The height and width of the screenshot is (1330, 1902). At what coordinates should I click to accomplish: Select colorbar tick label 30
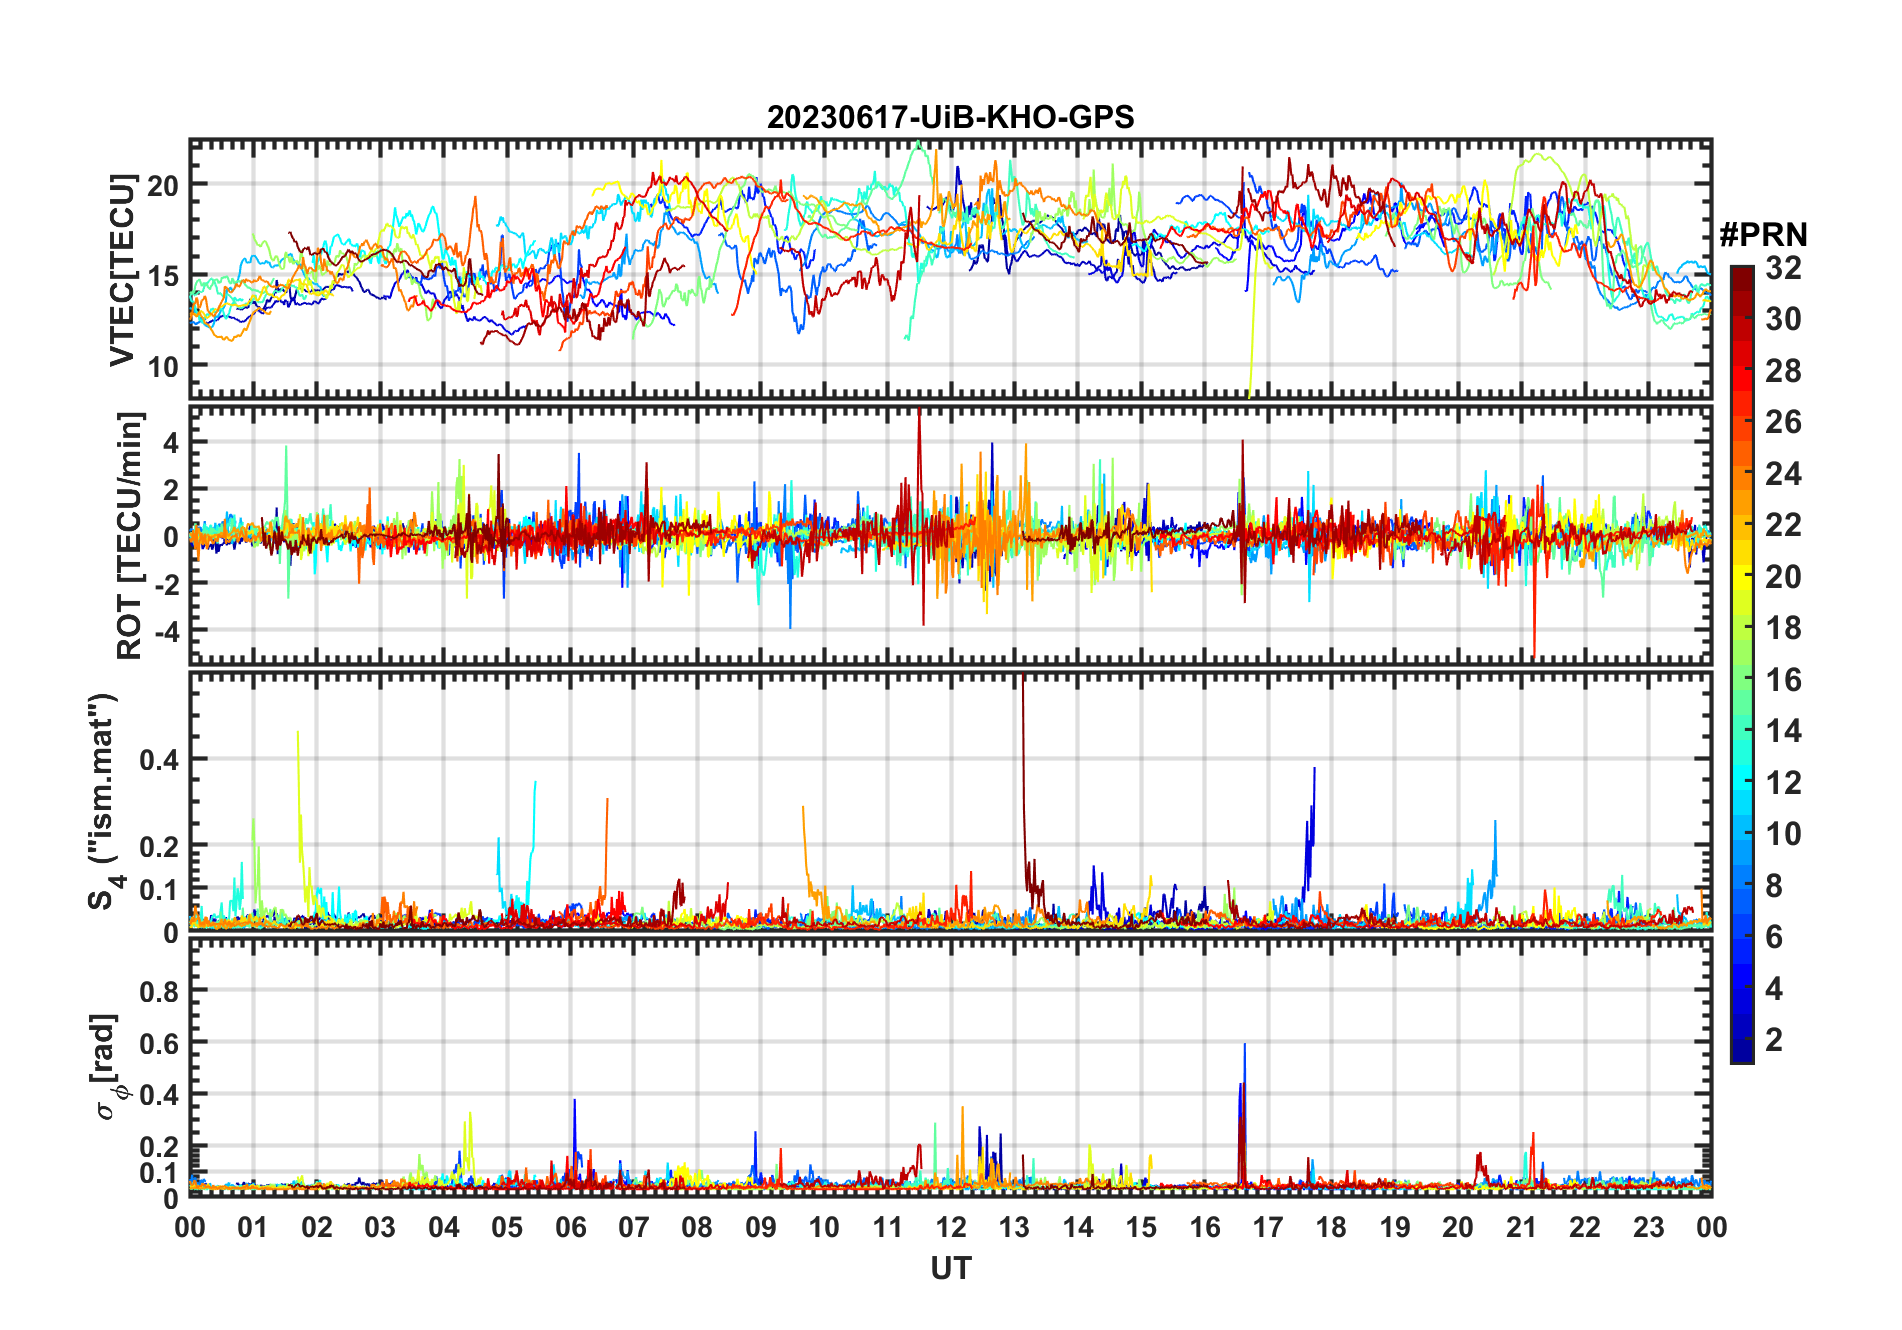point(1783,319)
